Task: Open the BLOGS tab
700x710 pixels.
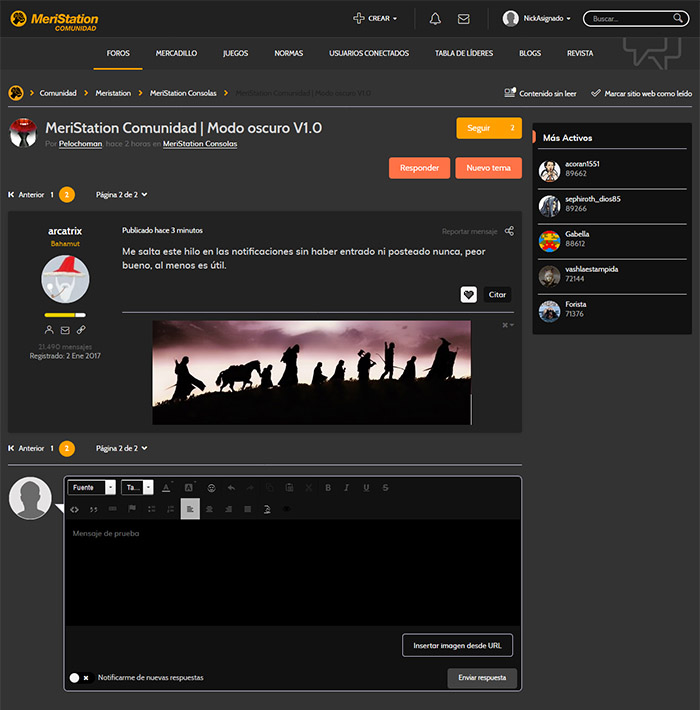Action: [x=530, y=53]
